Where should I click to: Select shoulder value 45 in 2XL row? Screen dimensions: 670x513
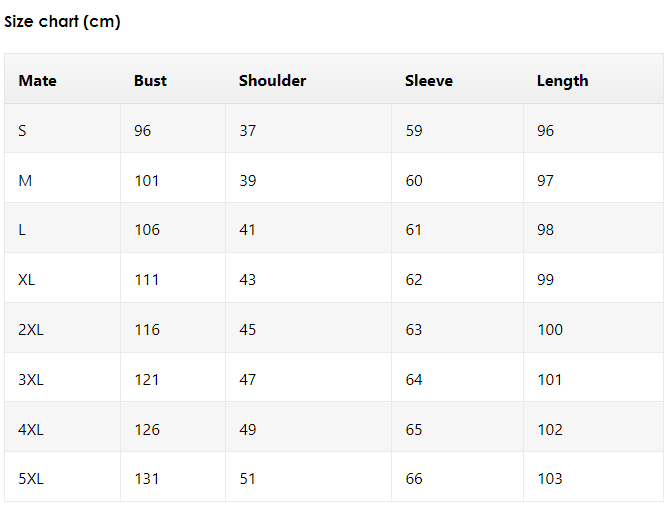247,330
